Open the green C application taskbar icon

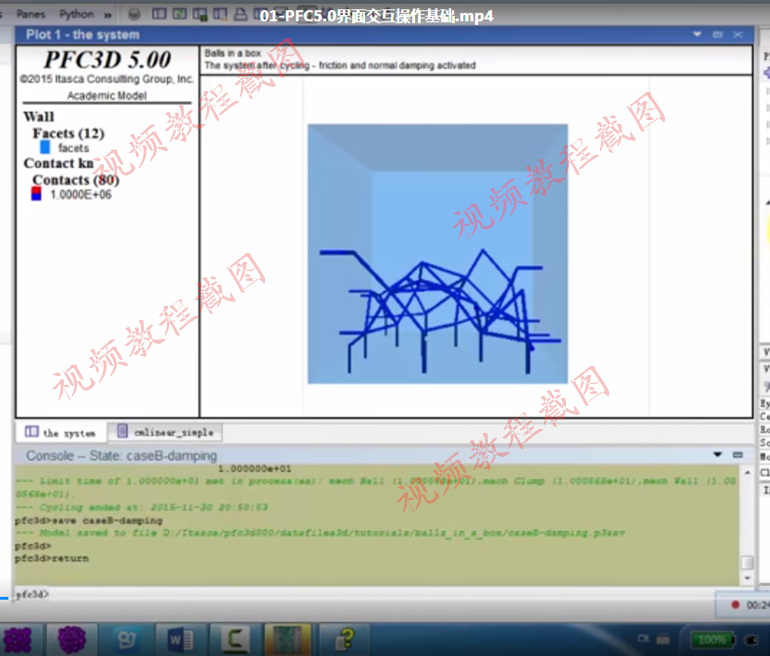[235, 639]
